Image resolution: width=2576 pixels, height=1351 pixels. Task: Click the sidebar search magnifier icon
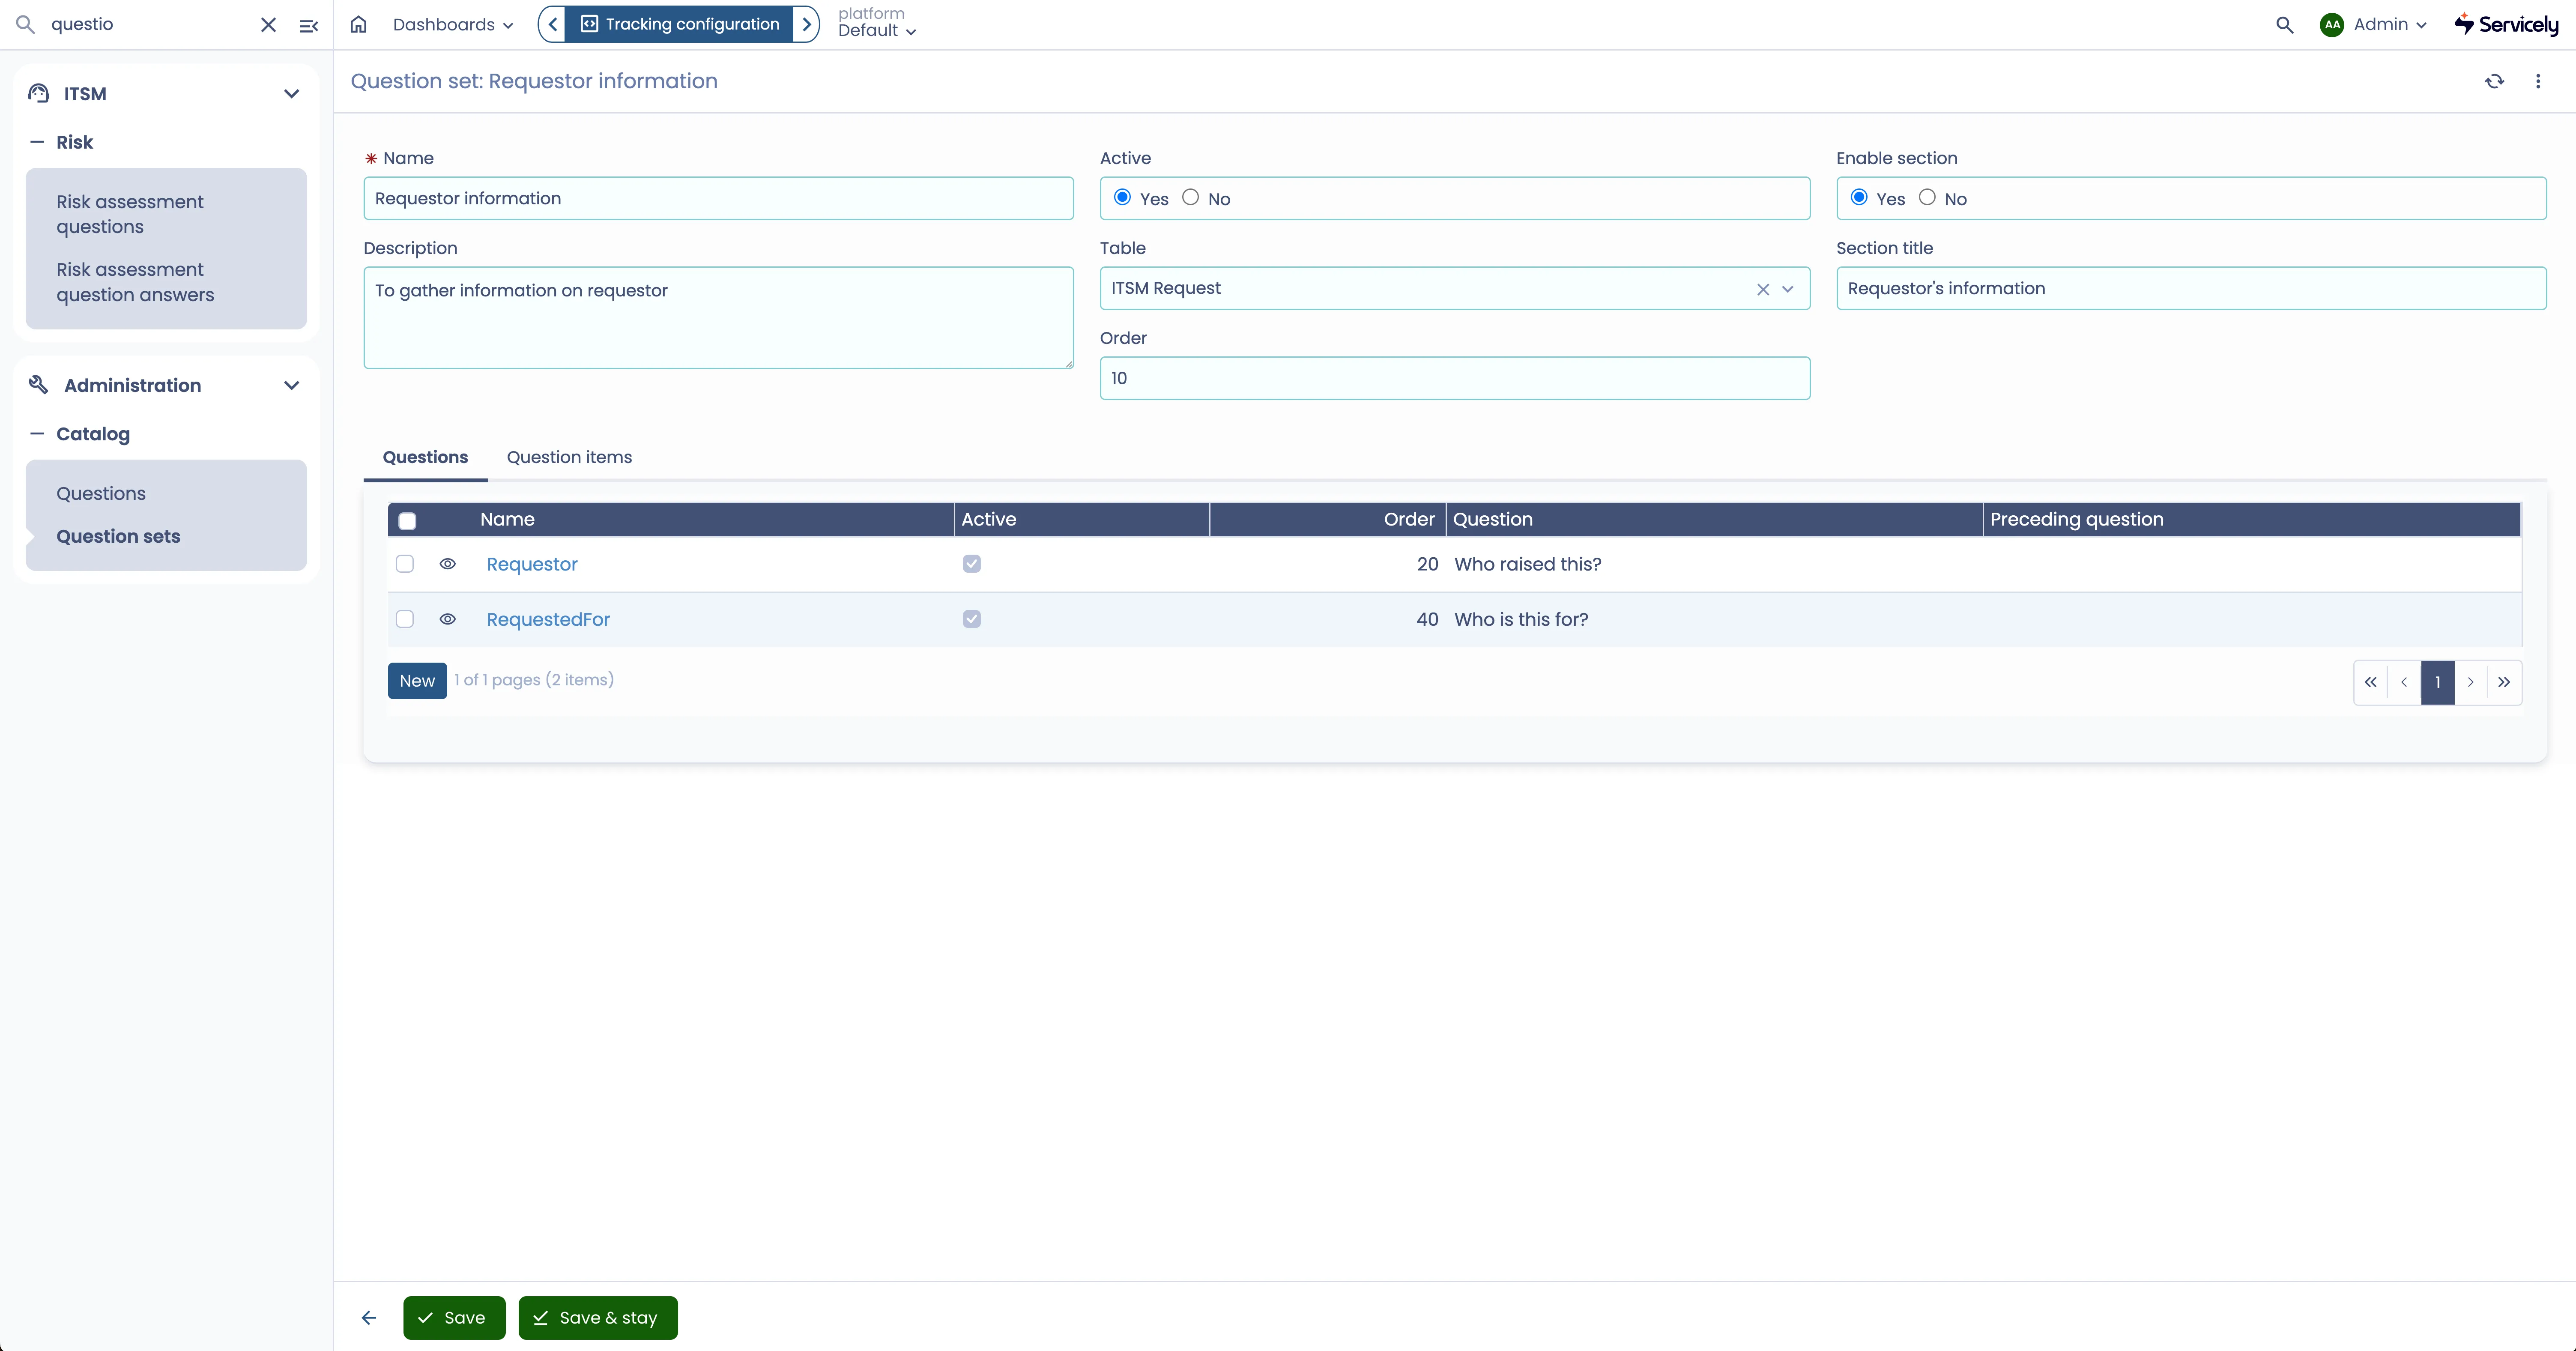tap(26, 25)
